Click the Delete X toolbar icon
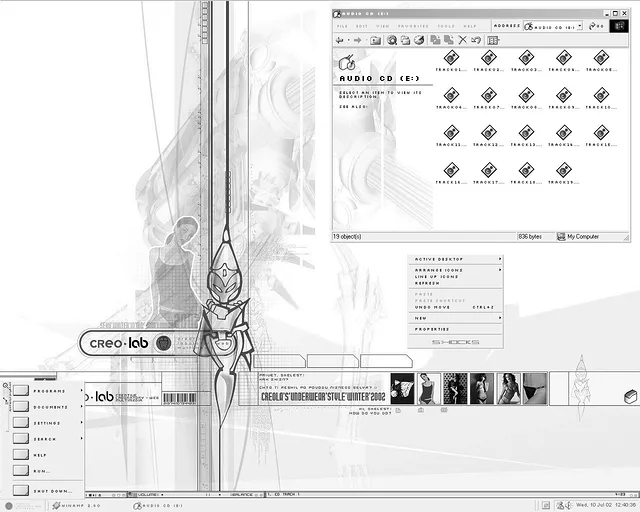Screen dimensions: 640x512 click(x=462, y=40)
